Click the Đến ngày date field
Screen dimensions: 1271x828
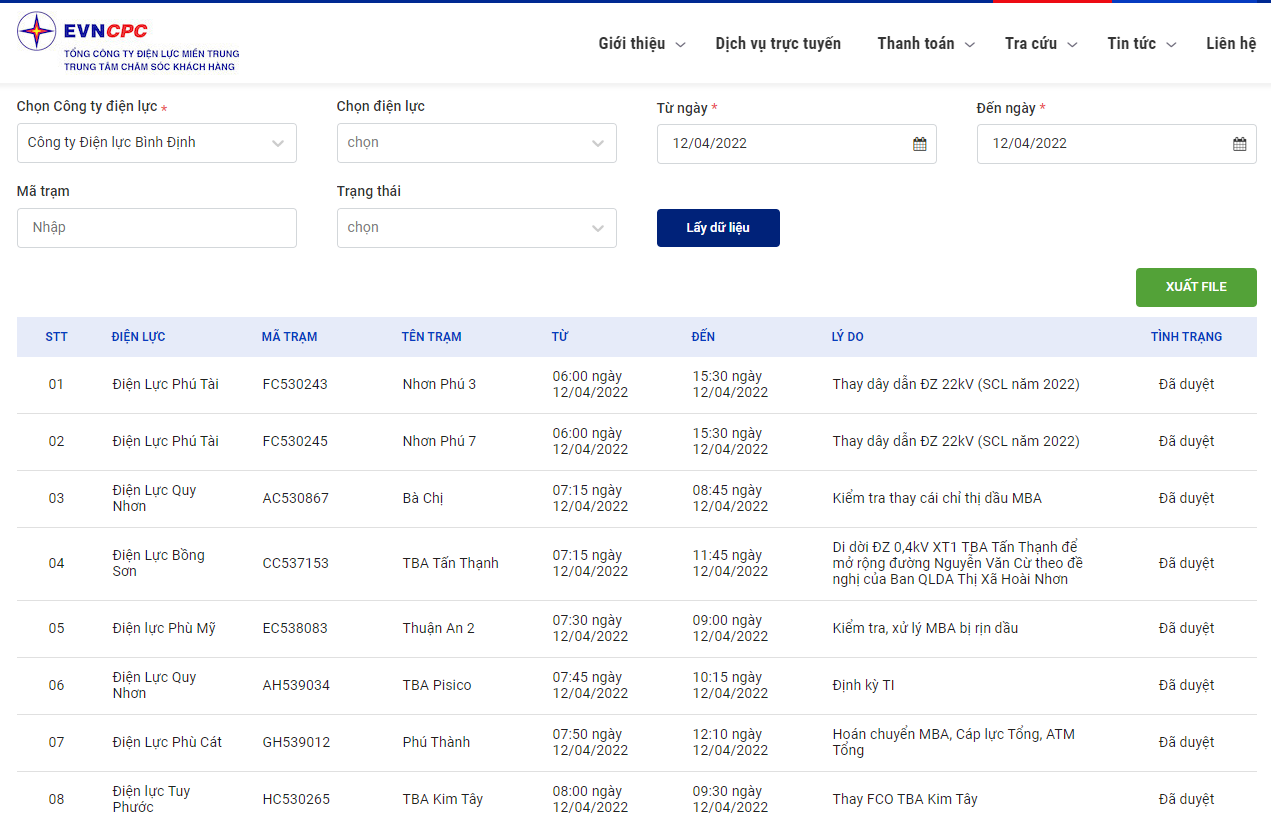click(1117, 144)
